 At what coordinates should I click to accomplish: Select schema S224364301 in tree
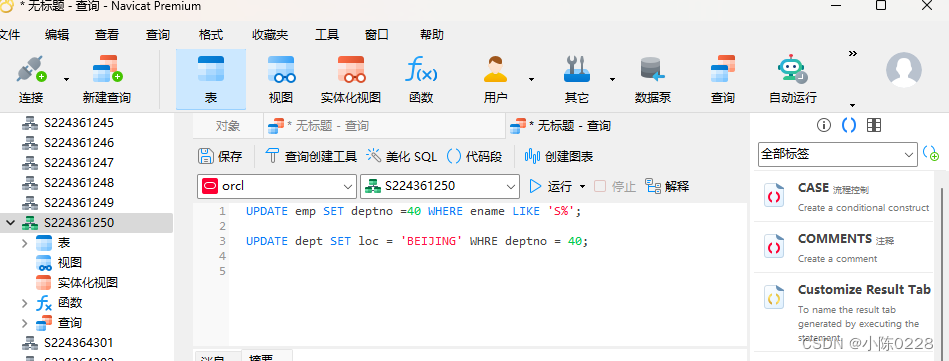79,343
